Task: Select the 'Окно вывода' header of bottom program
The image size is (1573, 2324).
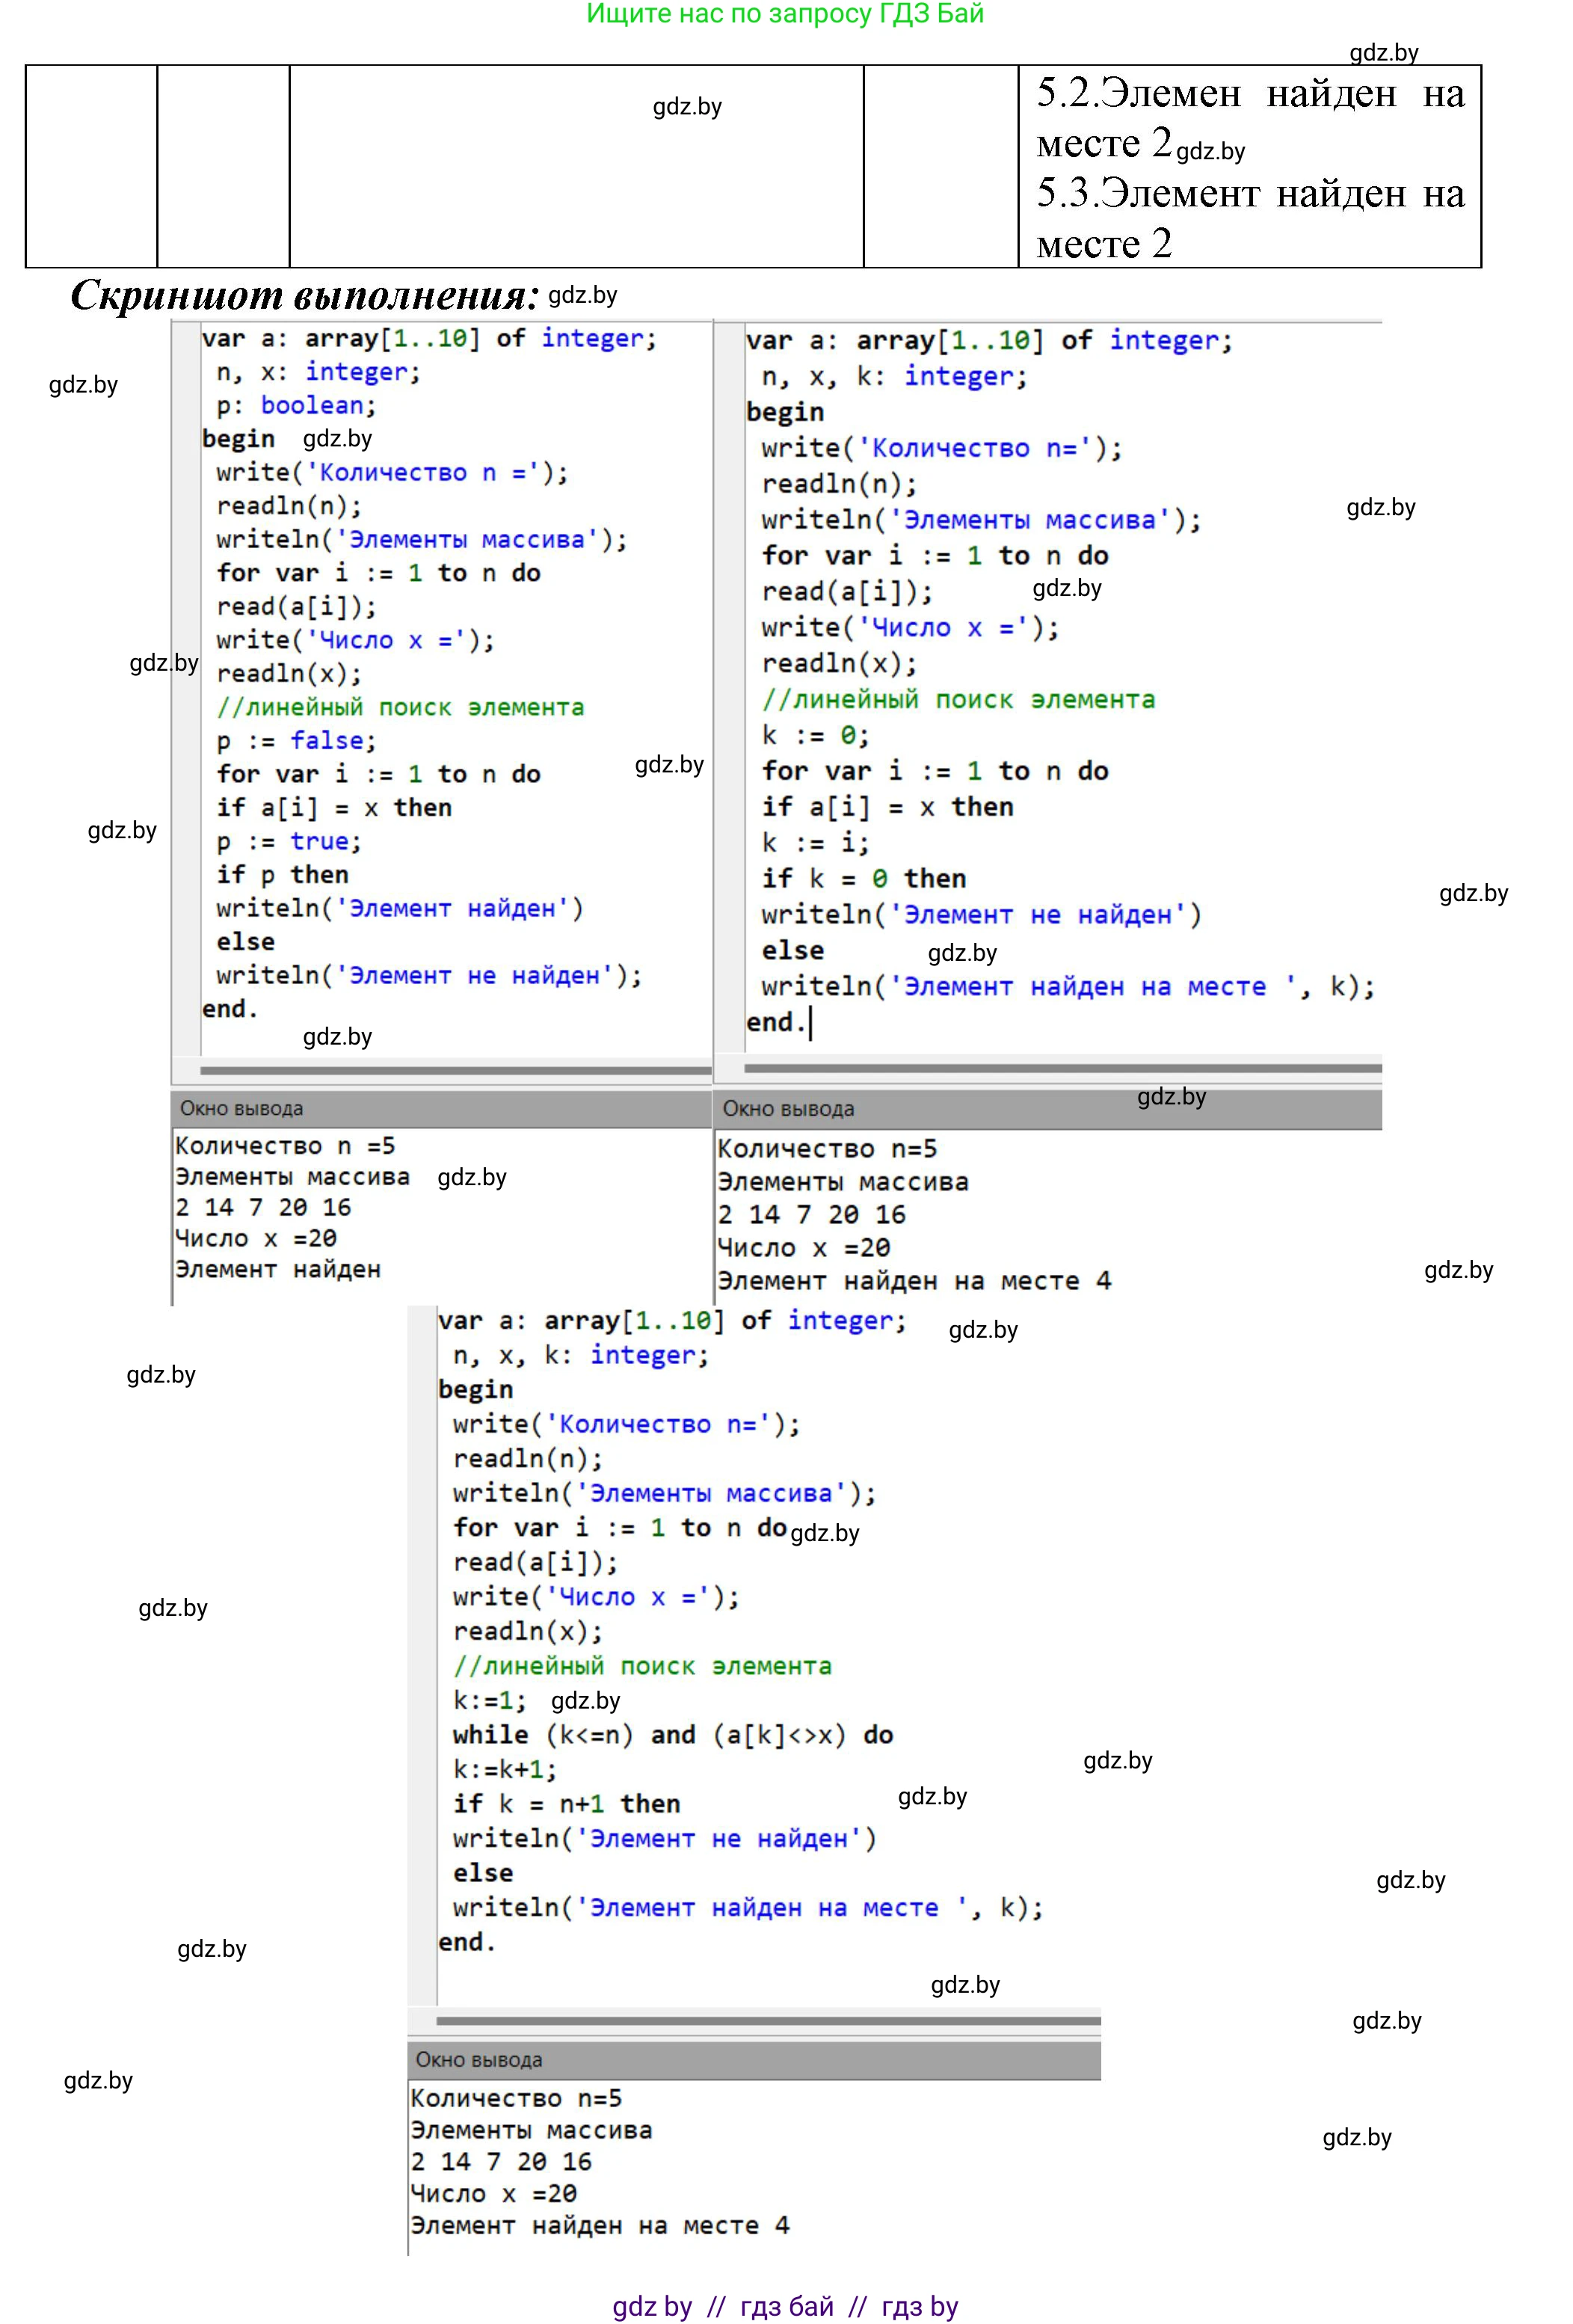Action: tap(478, 2060)
